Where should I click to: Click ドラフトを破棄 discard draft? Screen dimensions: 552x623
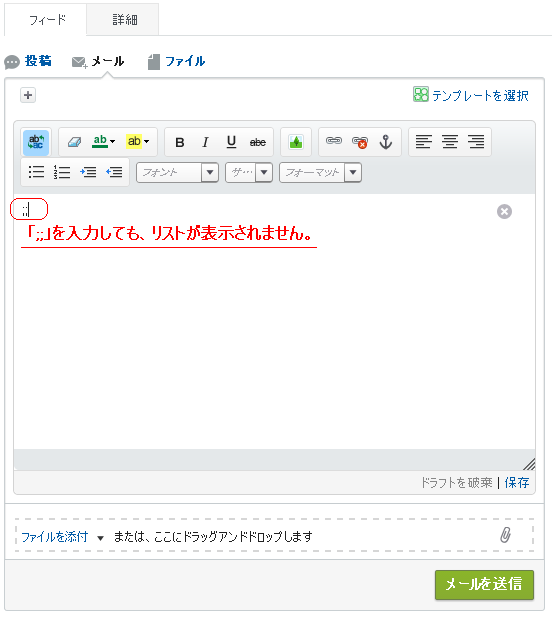456,482
